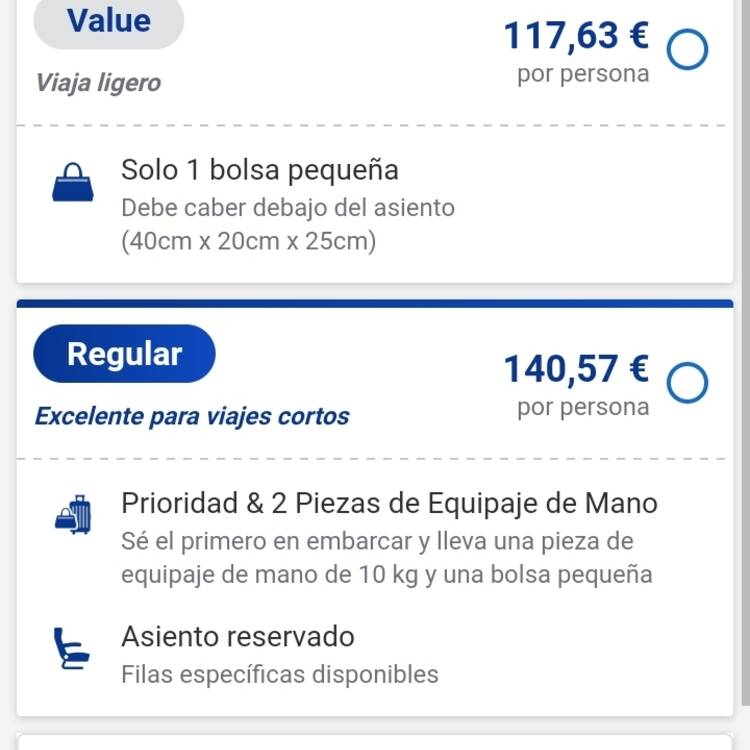This screenshot has height=750, width=750.
Task: Click the vertical scrollbar at right edge
Action: (746, 354)
